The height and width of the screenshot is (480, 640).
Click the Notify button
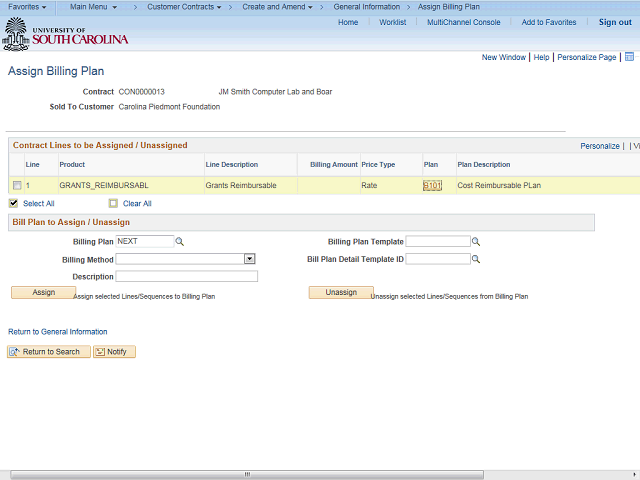tap(114, 352)
